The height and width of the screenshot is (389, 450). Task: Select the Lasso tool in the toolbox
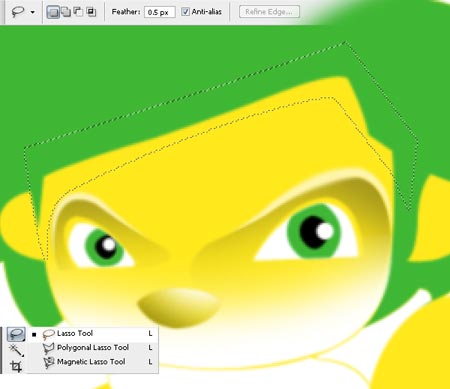[16, 334]
